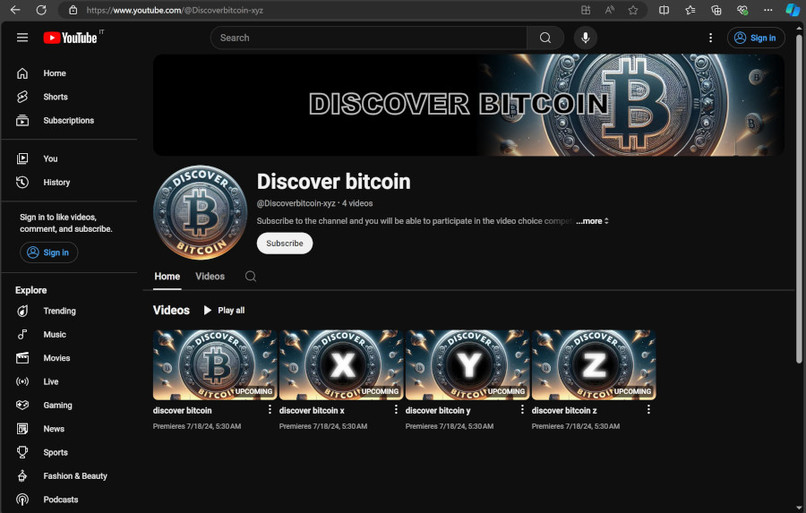The image size is (806, 513).
Task: Open options for 'discover bitcoin y' video
Action: (x=522, y=409)
